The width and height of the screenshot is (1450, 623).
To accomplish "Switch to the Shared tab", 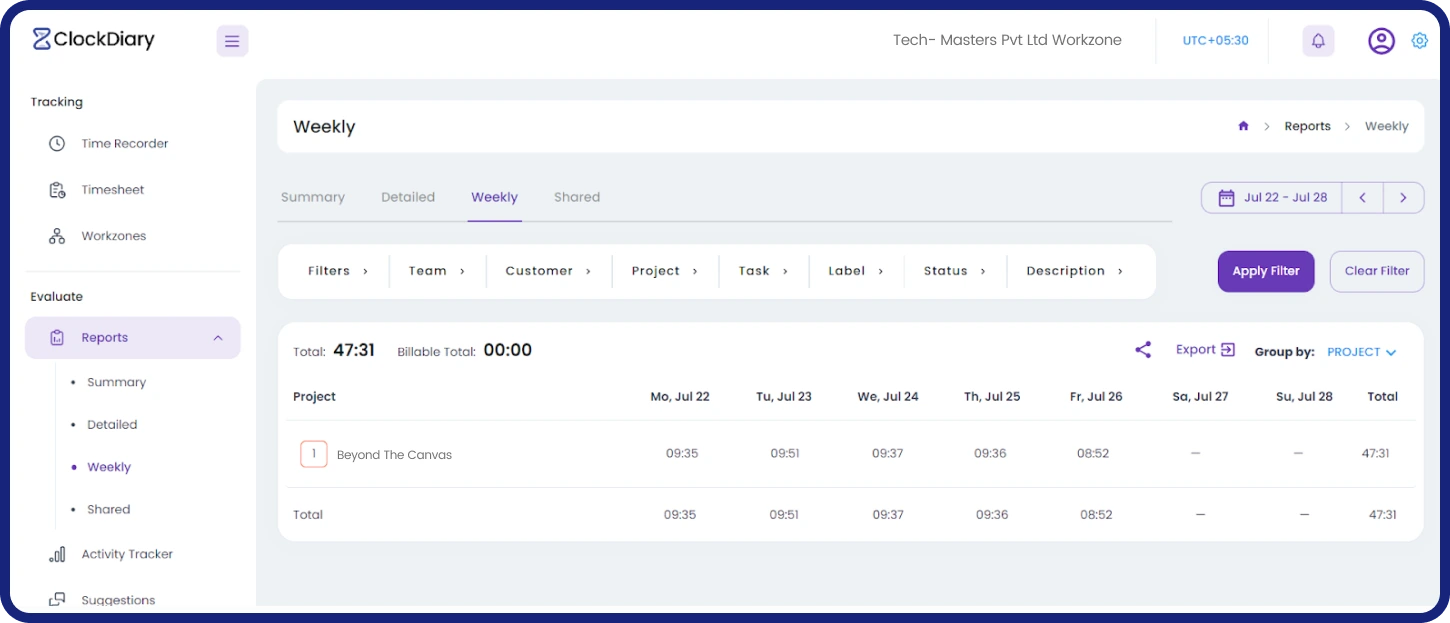I will pyautogui.click(x=577, y=197).
